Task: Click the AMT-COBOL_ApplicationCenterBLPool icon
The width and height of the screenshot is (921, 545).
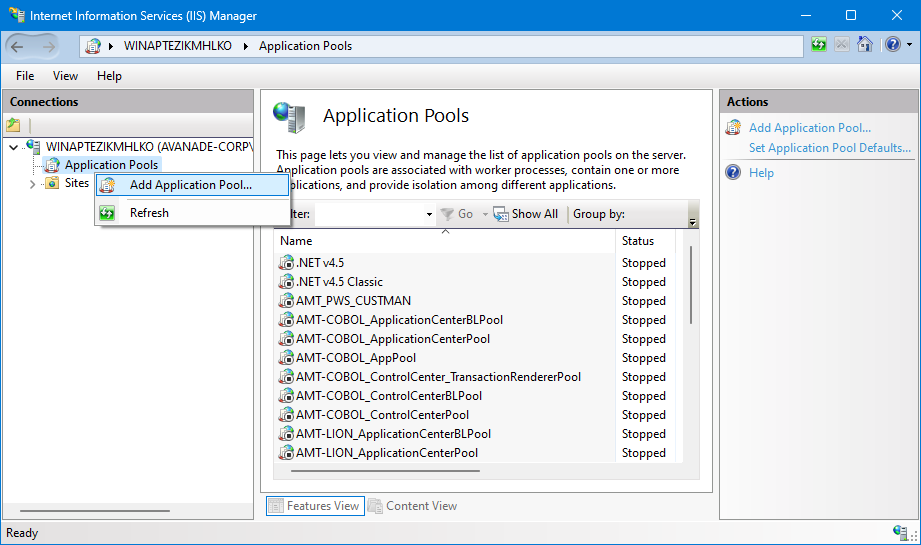Action: pos(286,319)
